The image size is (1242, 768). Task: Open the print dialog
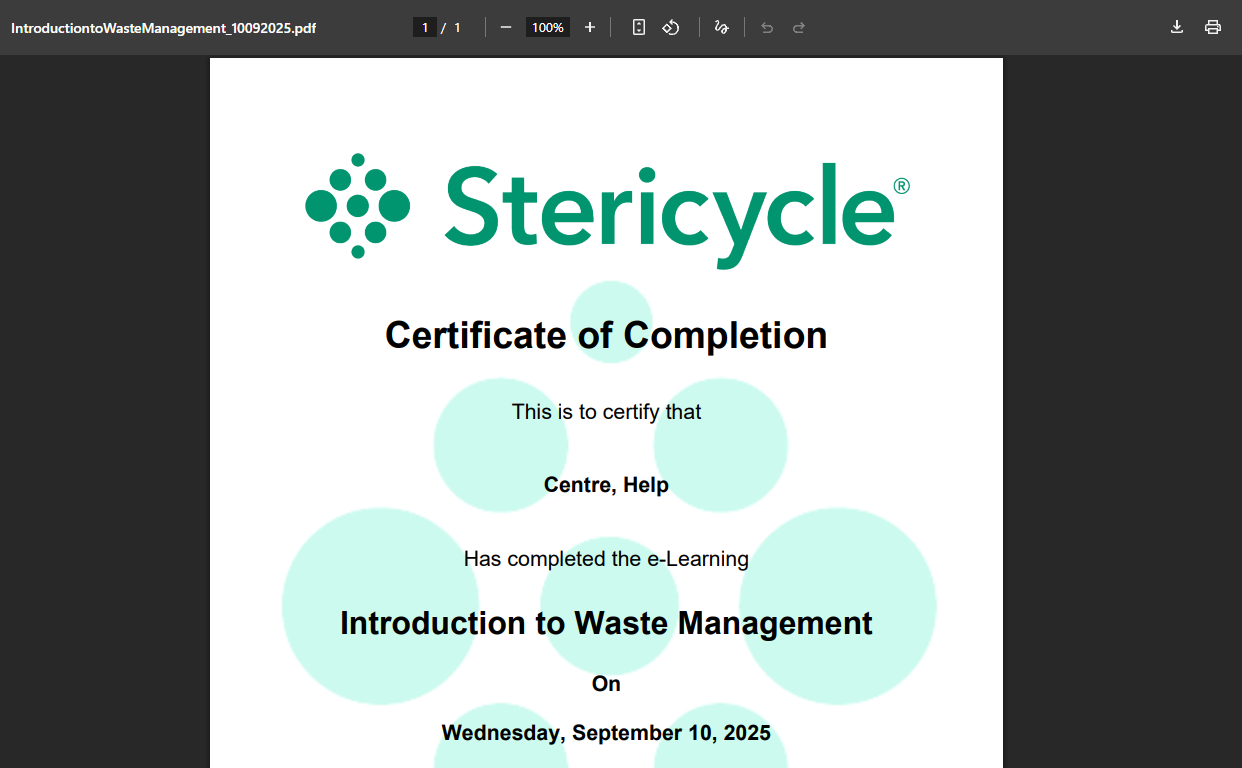click(1213, 27)
